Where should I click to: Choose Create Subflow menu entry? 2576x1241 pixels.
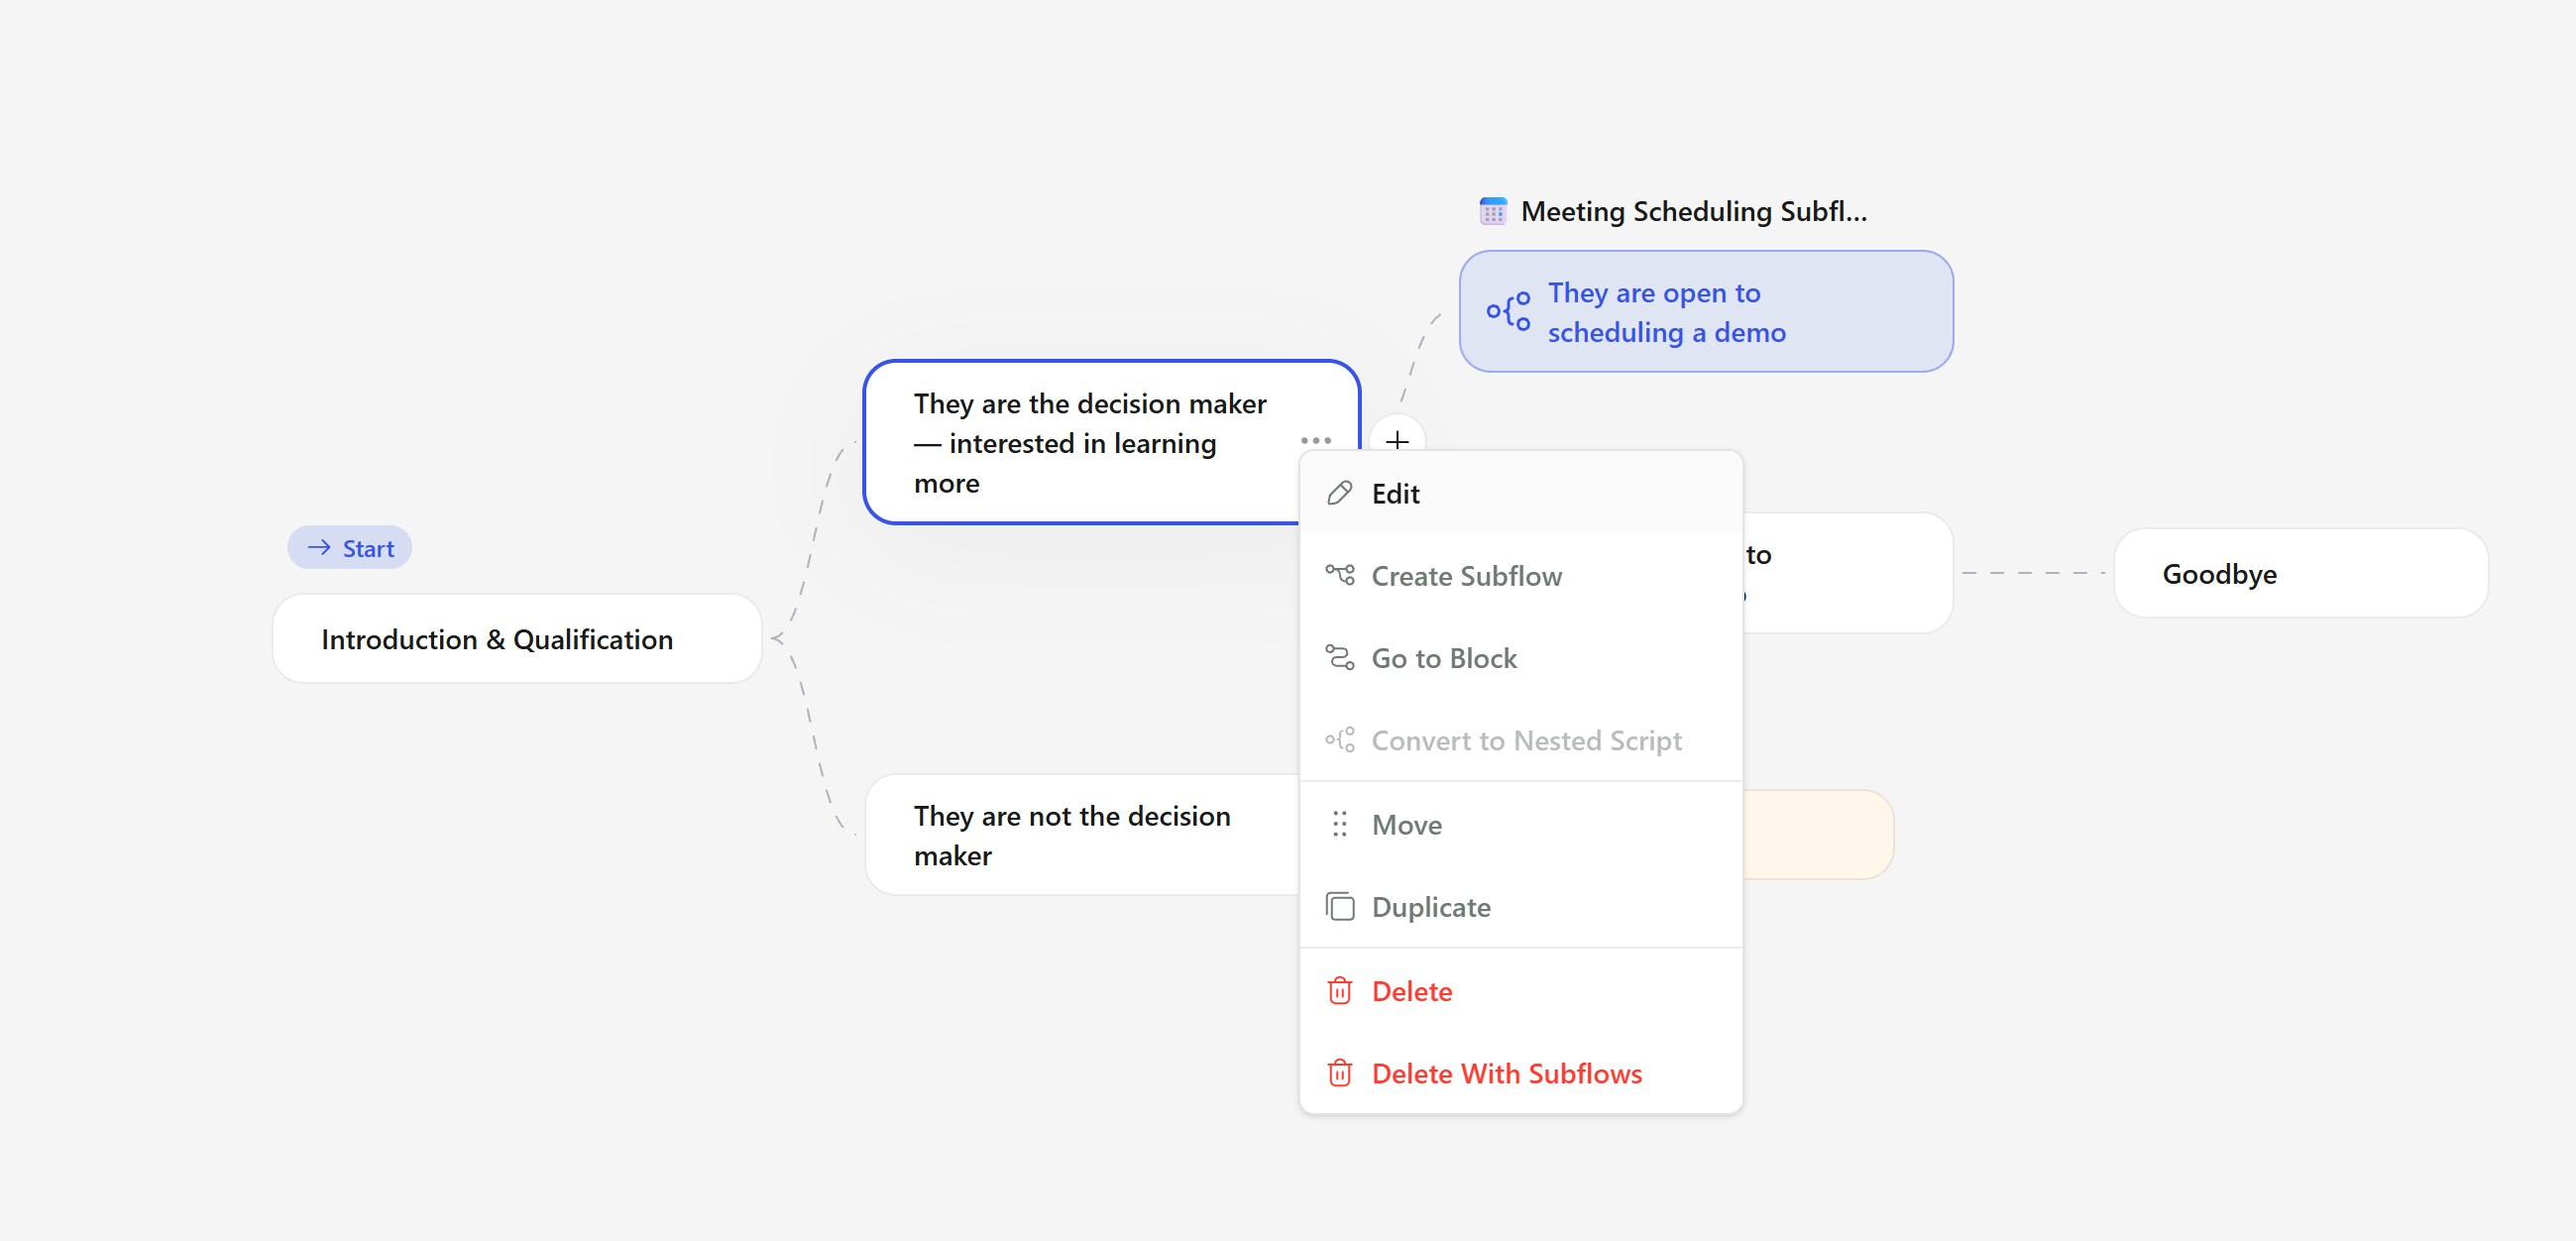pos(1520,575)
